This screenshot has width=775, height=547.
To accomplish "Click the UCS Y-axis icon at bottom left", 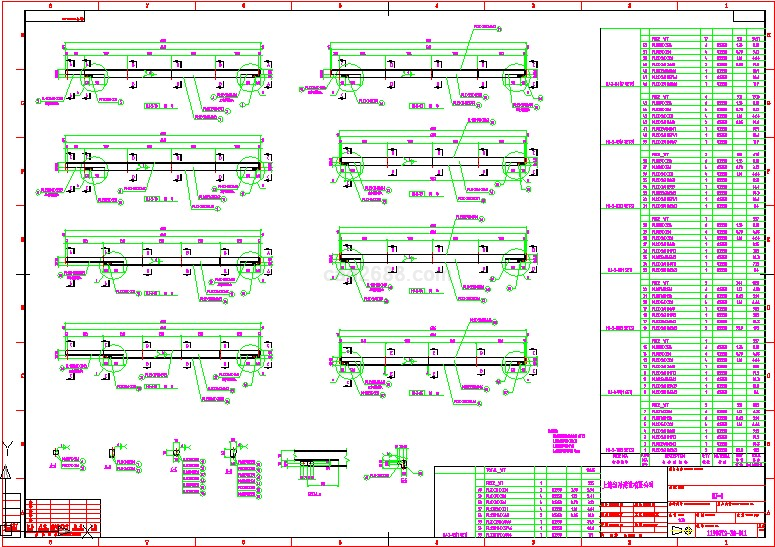I will point(9,447).
